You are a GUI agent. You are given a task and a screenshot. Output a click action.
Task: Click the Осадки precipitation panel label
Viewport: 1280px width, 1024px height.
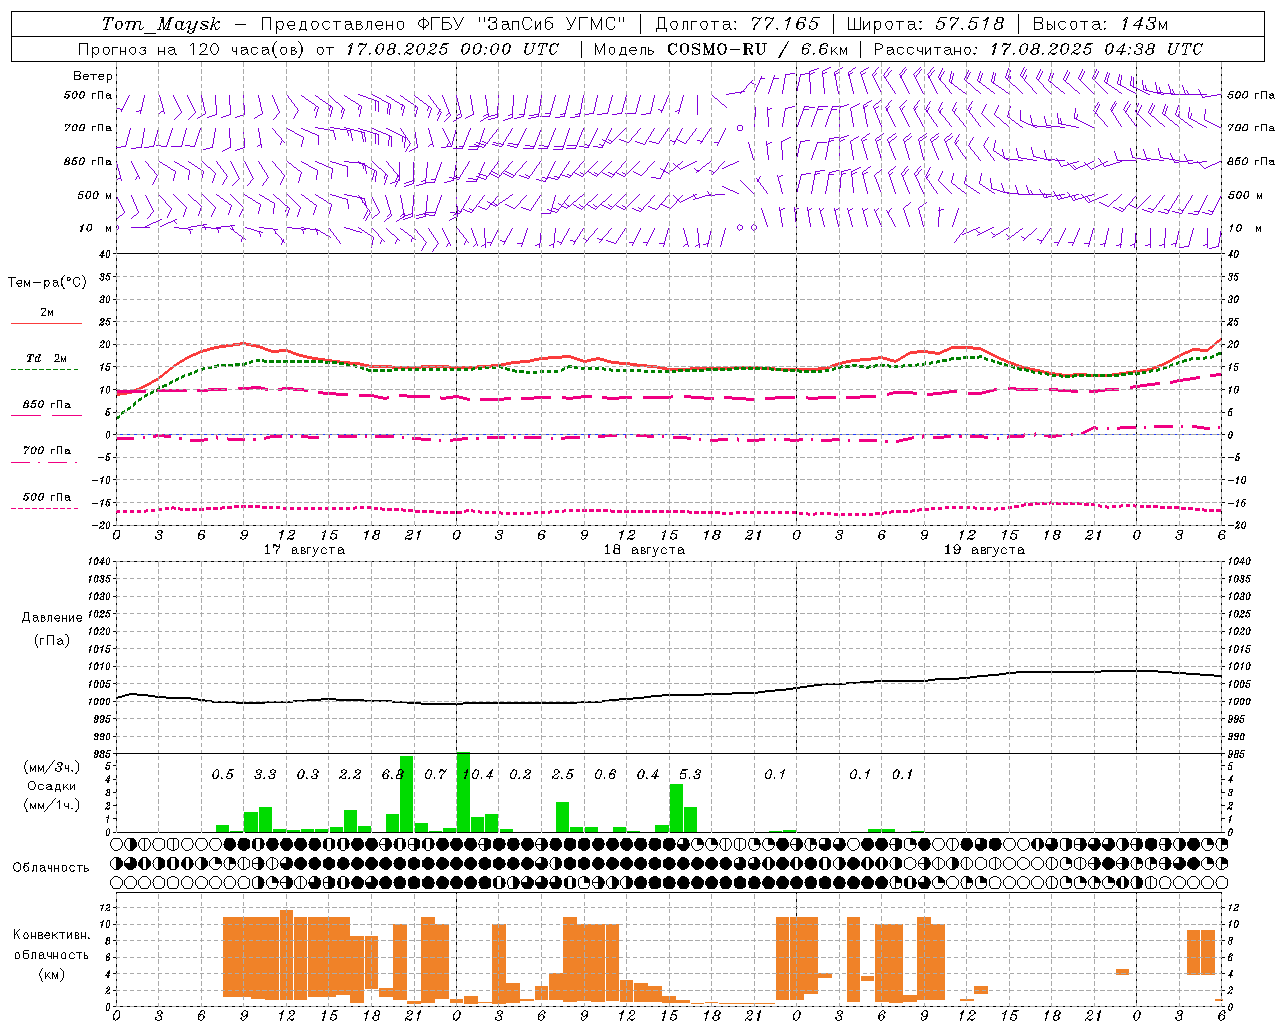[x=50, y=786]
